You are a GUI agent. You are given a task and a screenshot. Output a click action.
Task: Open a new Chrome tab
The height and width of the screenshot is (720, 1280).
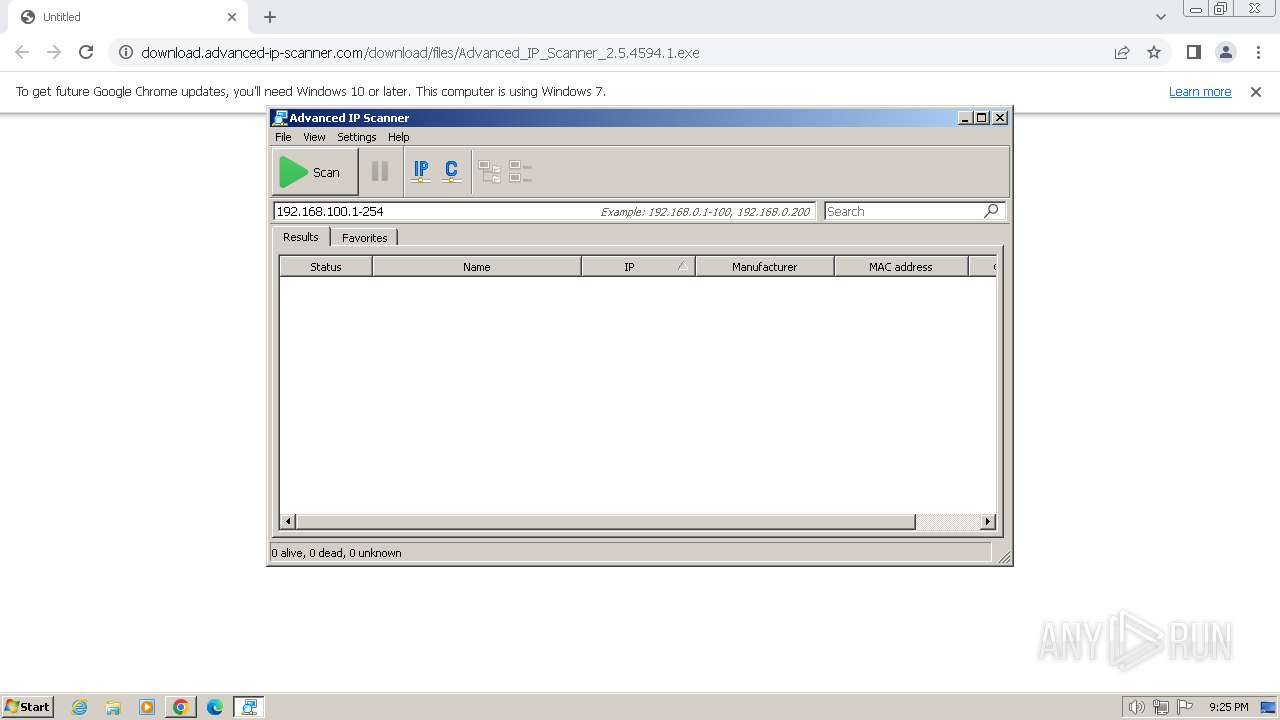click(x=270, y=17)
